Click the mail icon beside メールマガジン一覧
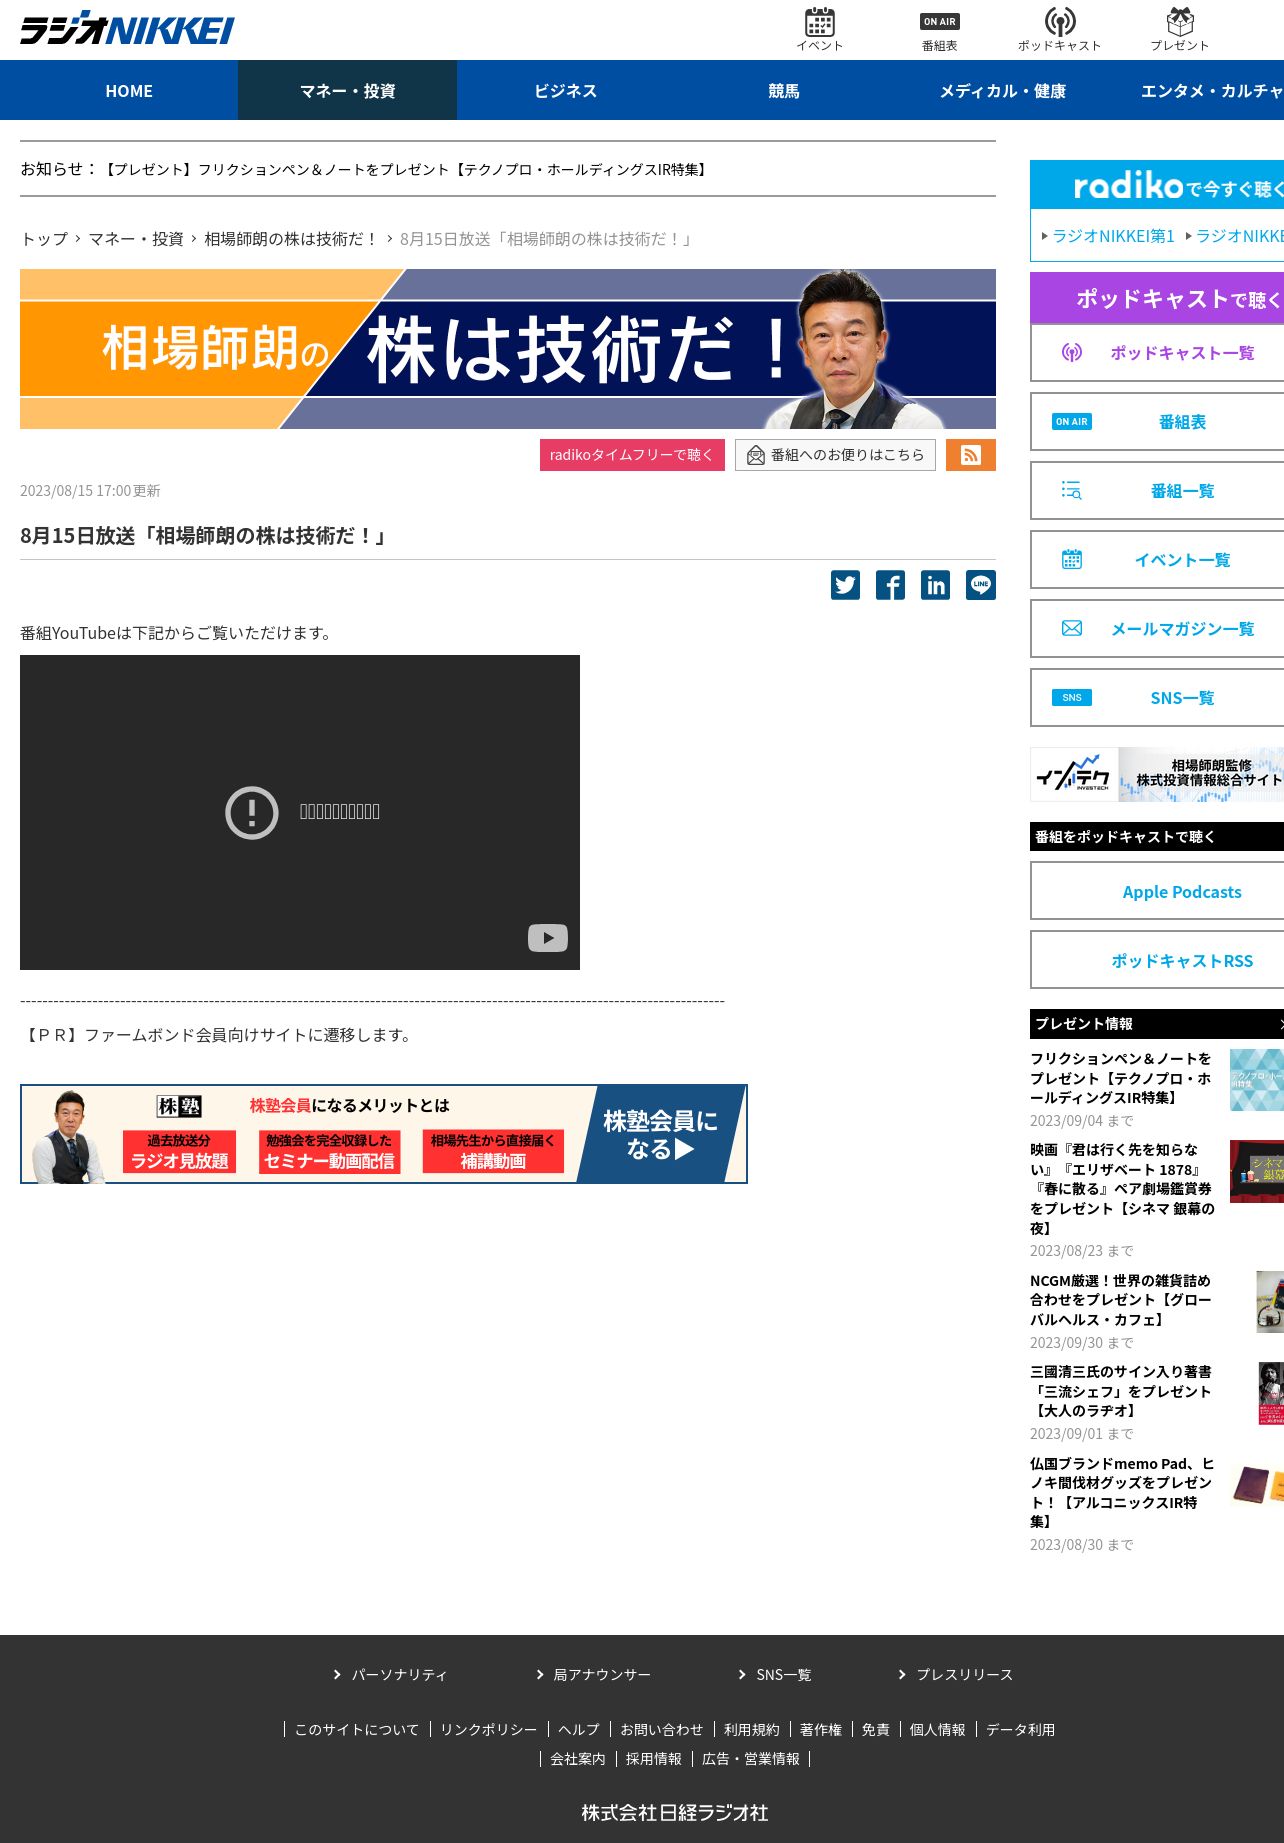 tap(1072, 628)
